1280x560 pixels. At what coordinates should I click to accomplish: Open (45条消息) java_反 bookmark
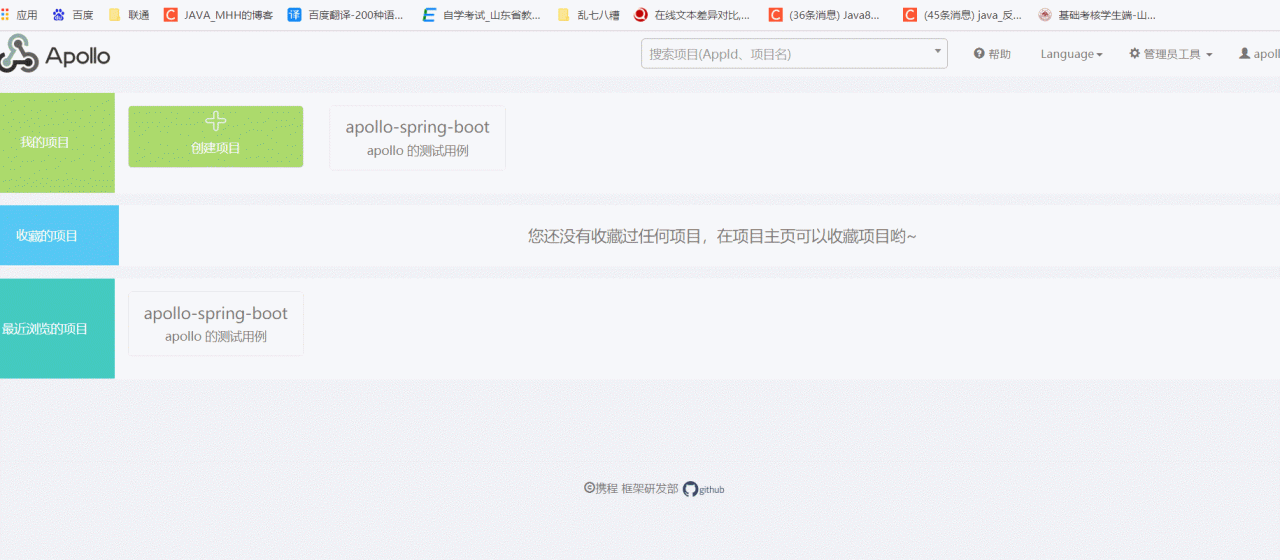pyautogui.click(x=963, y=15)
